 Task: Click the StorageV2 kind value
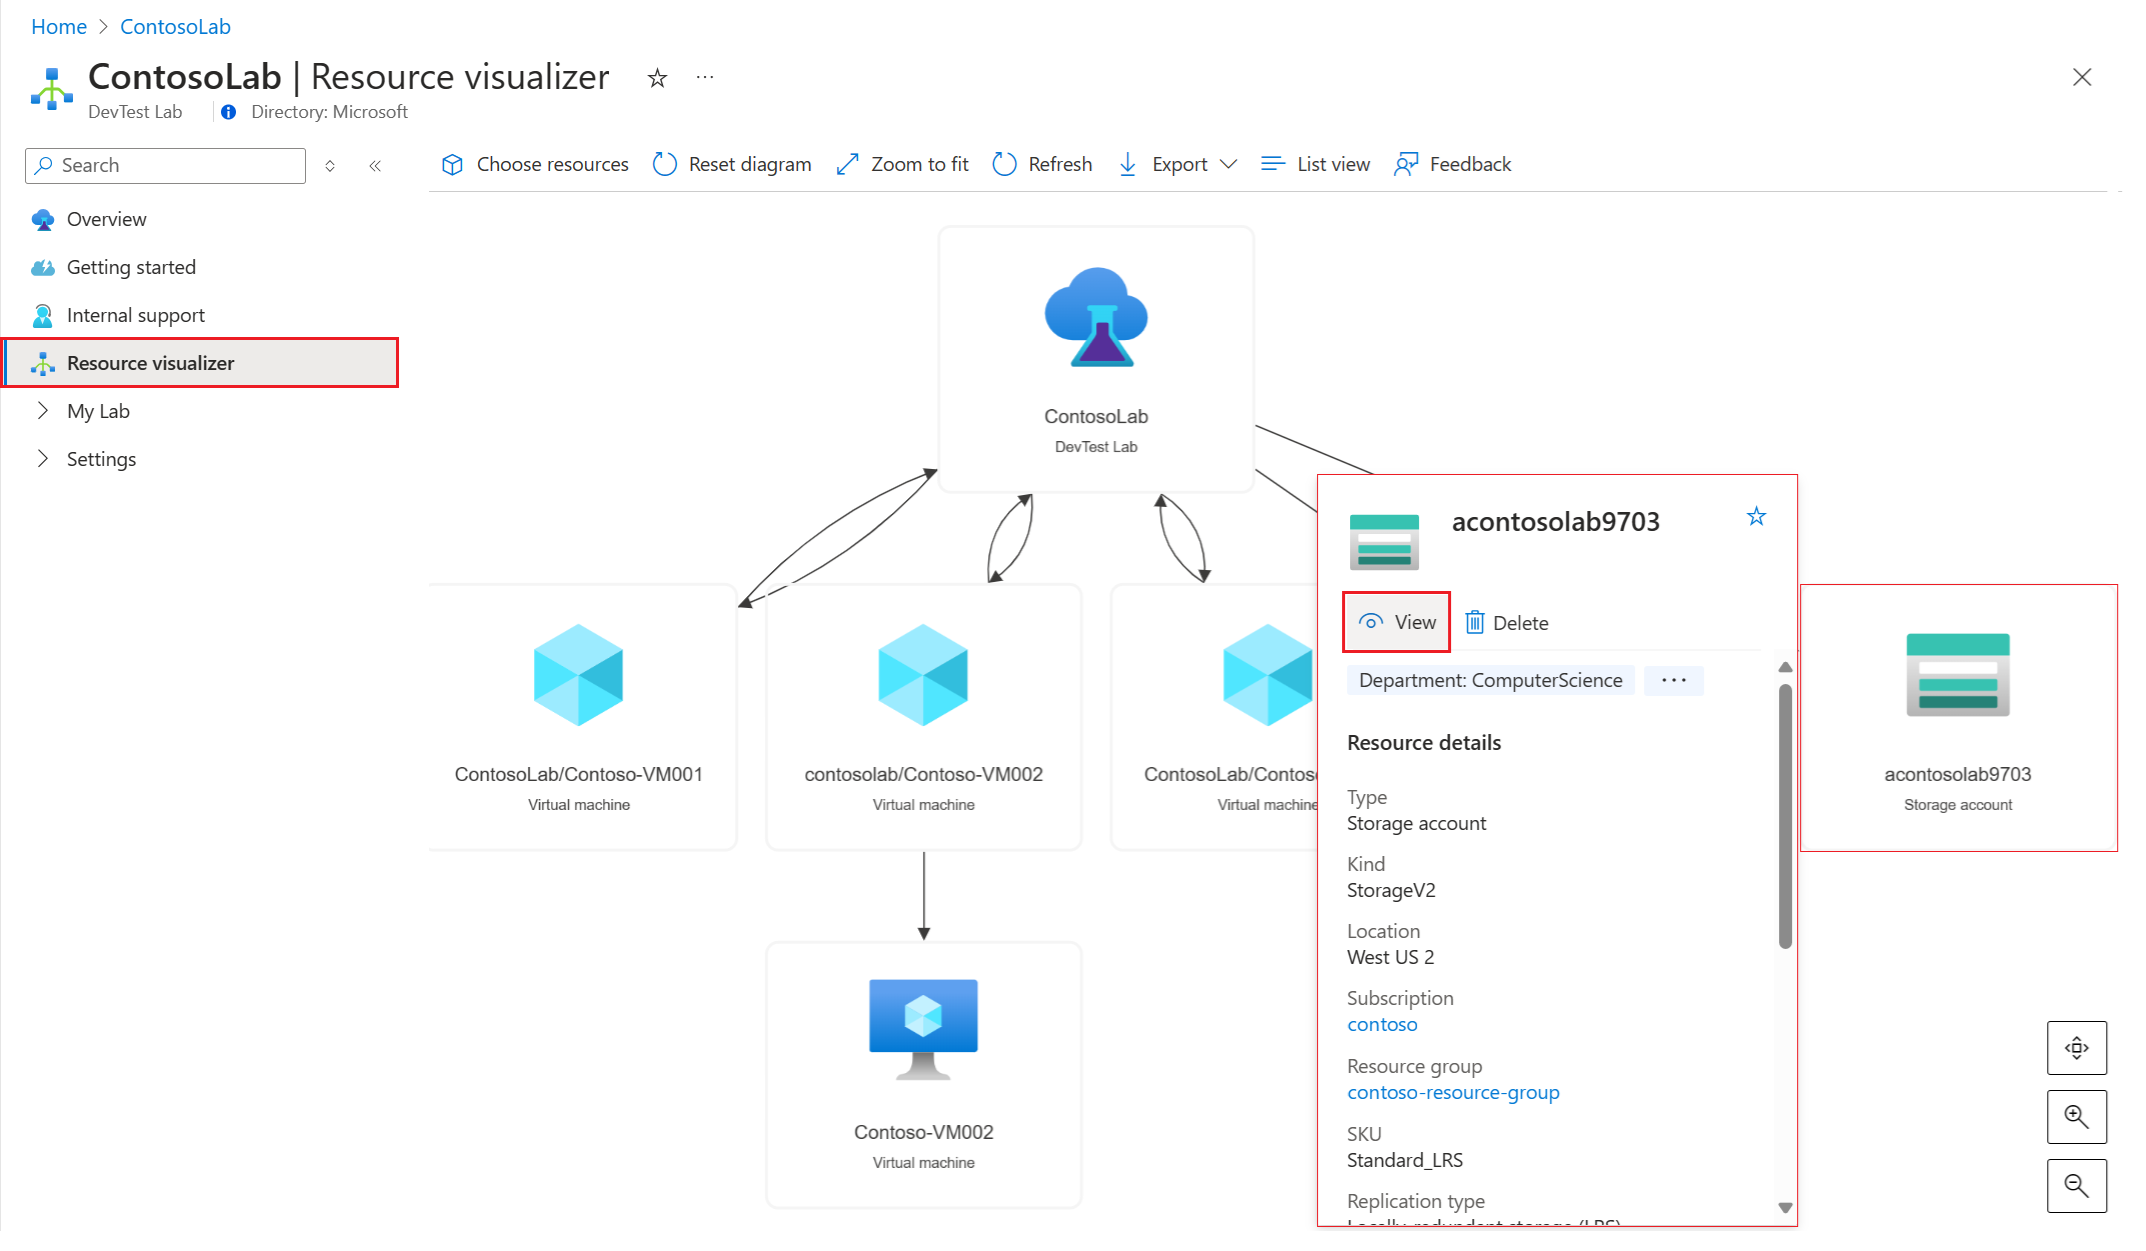coord(1391,891)
